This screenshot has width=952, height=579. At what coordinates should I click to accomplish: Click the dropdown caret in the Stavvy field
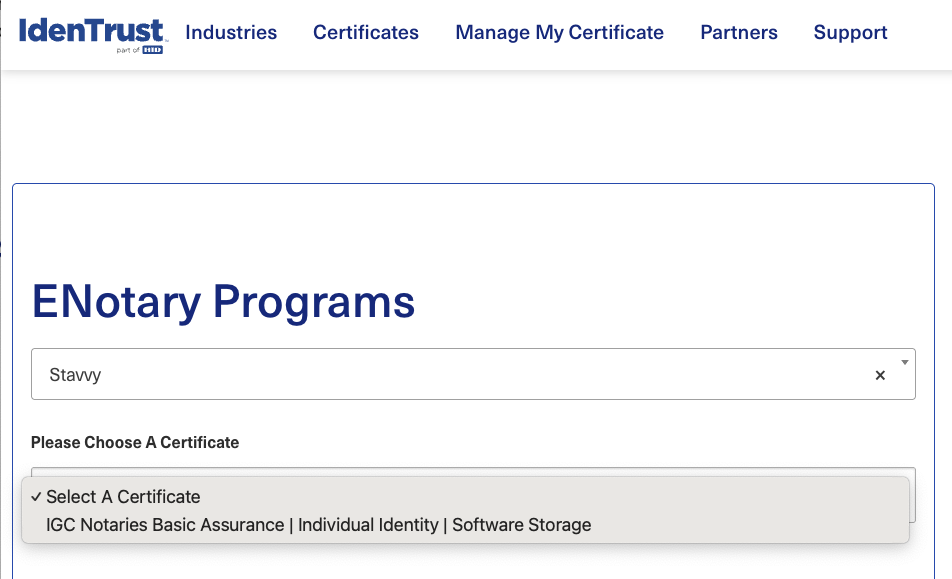point(903,363)
